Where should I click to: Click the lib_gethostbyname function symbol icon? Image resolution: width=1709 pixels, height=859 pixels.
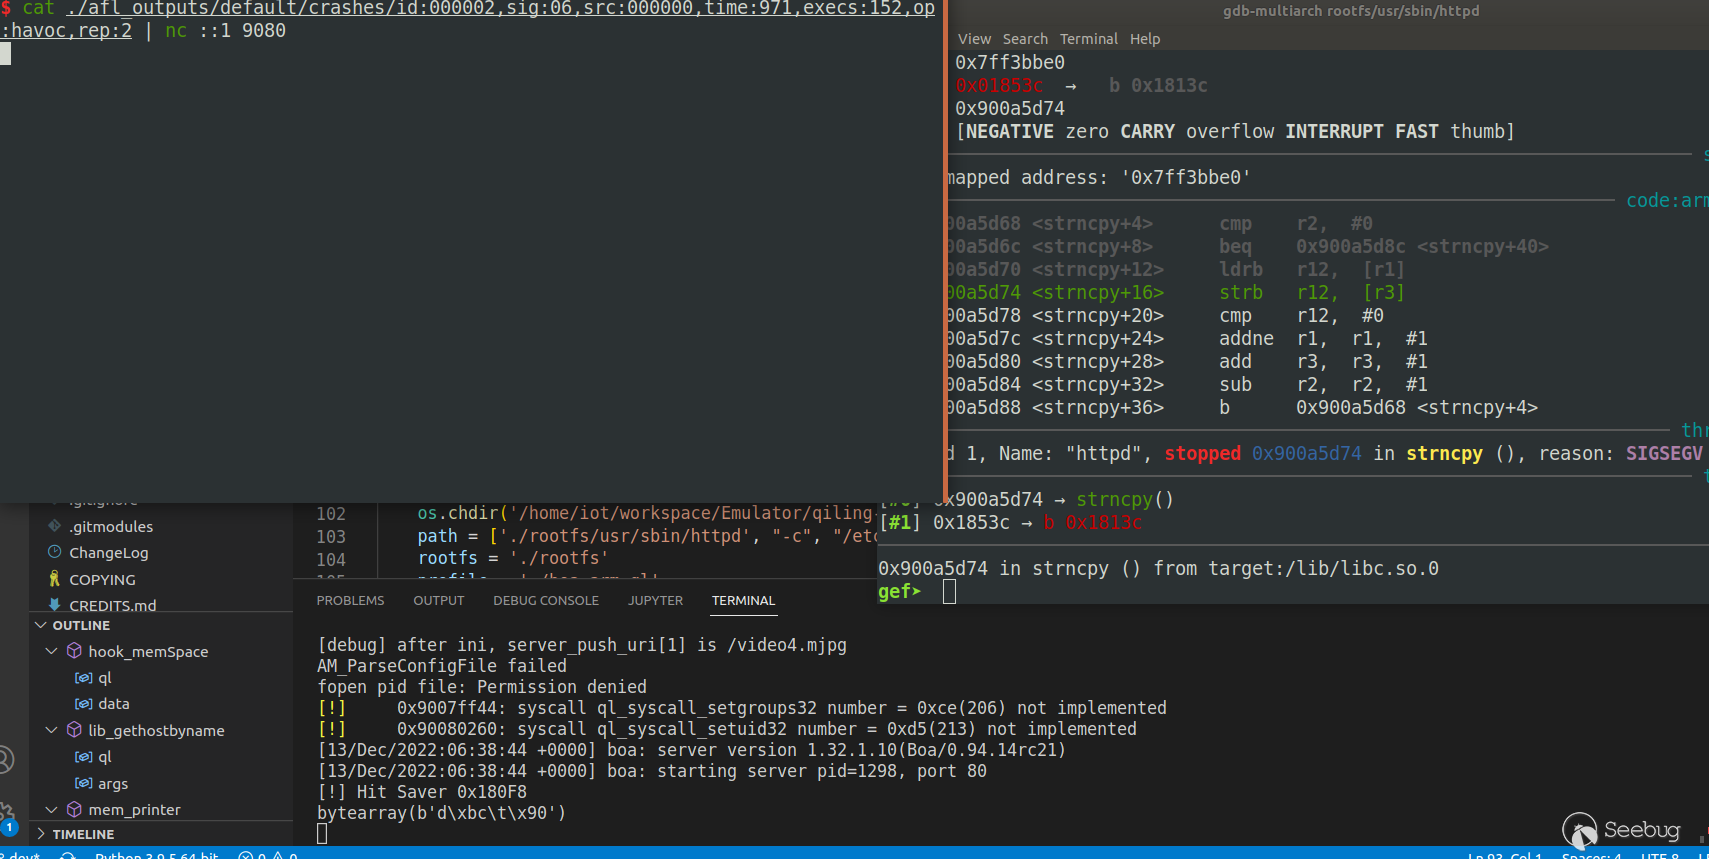(x=74, y=730)
